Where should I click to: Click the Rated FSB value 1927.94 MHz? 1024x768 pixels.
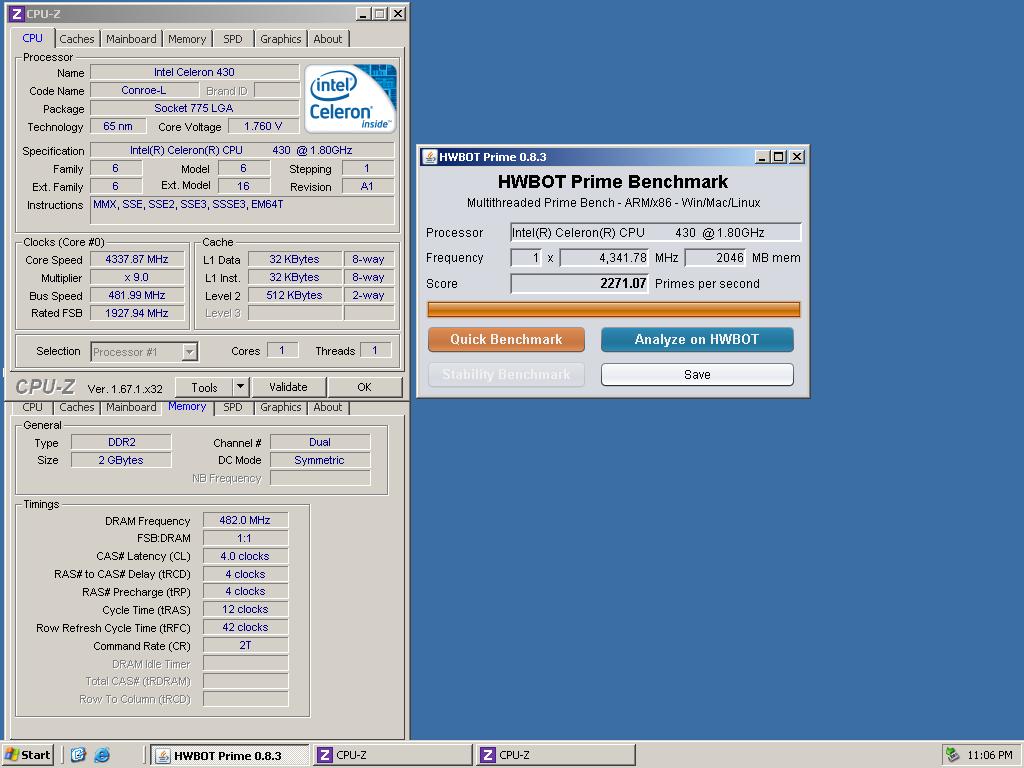(137, 313)
